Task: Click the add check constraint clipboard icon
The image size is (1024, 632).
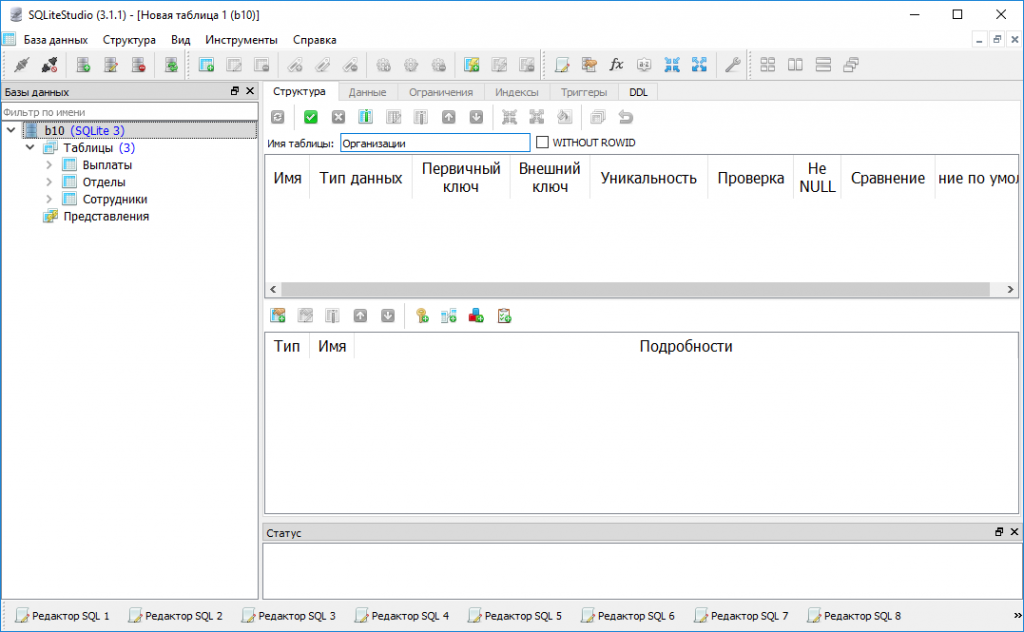Action: 504,316
